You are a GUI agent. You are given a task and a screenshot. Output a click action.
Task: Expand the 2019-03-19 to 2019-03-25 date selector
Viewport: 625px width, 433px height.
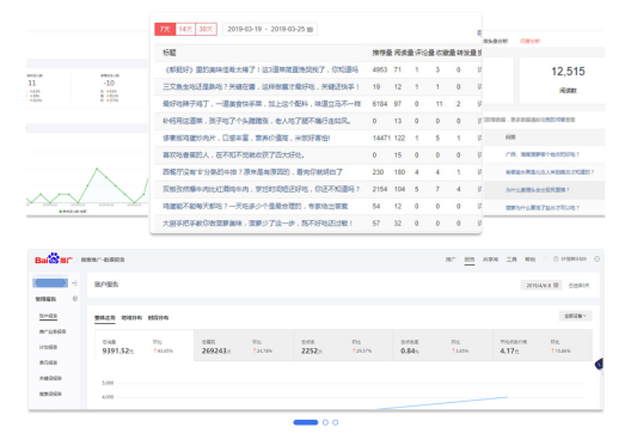point(270,30)
